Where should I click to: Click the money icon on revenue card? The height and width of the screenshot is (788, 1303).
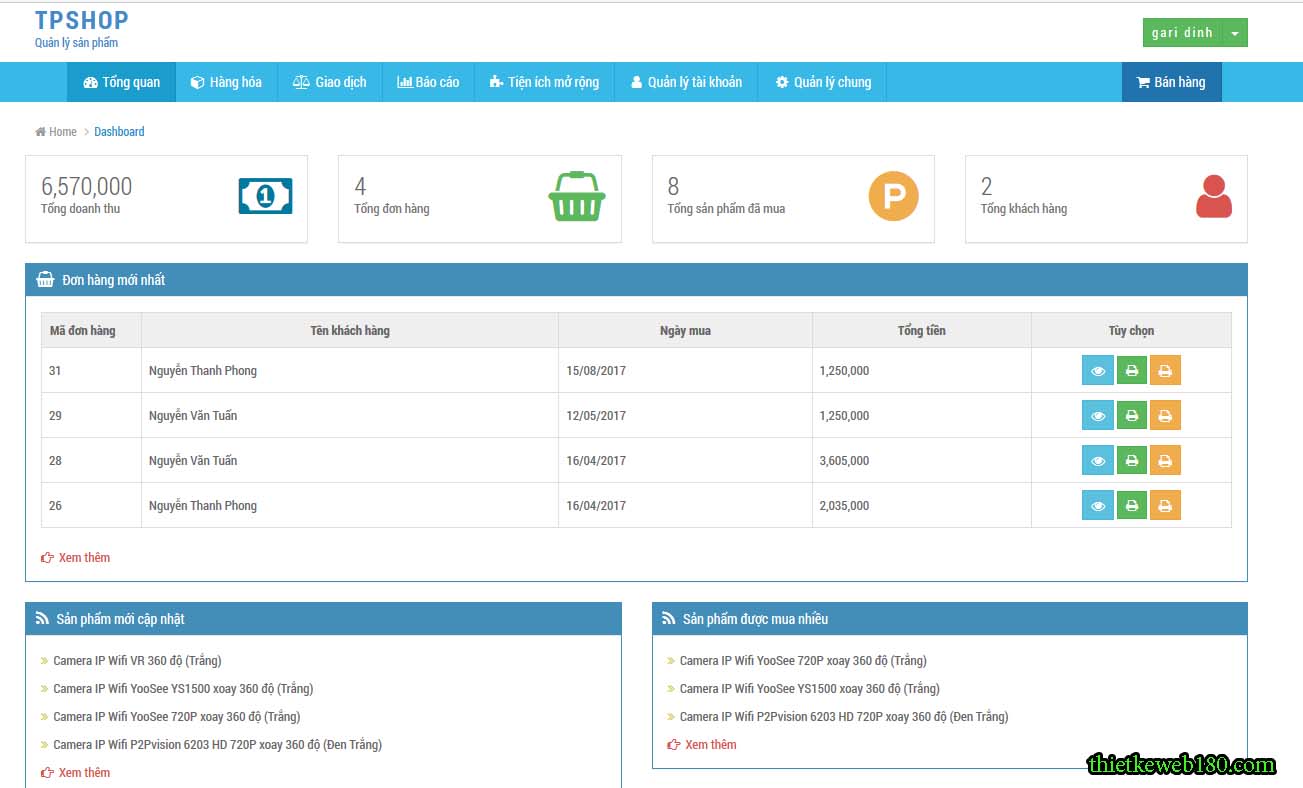(x=264, y=197)
